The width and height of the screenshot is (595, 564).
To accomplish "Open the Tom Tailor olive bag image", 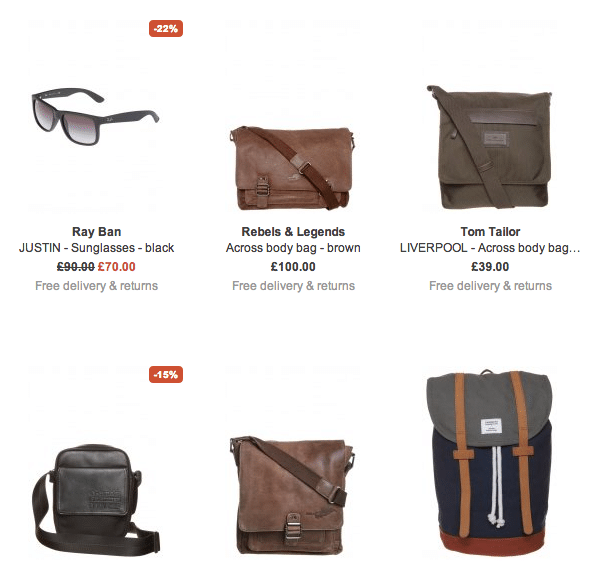I will point(489,147).
